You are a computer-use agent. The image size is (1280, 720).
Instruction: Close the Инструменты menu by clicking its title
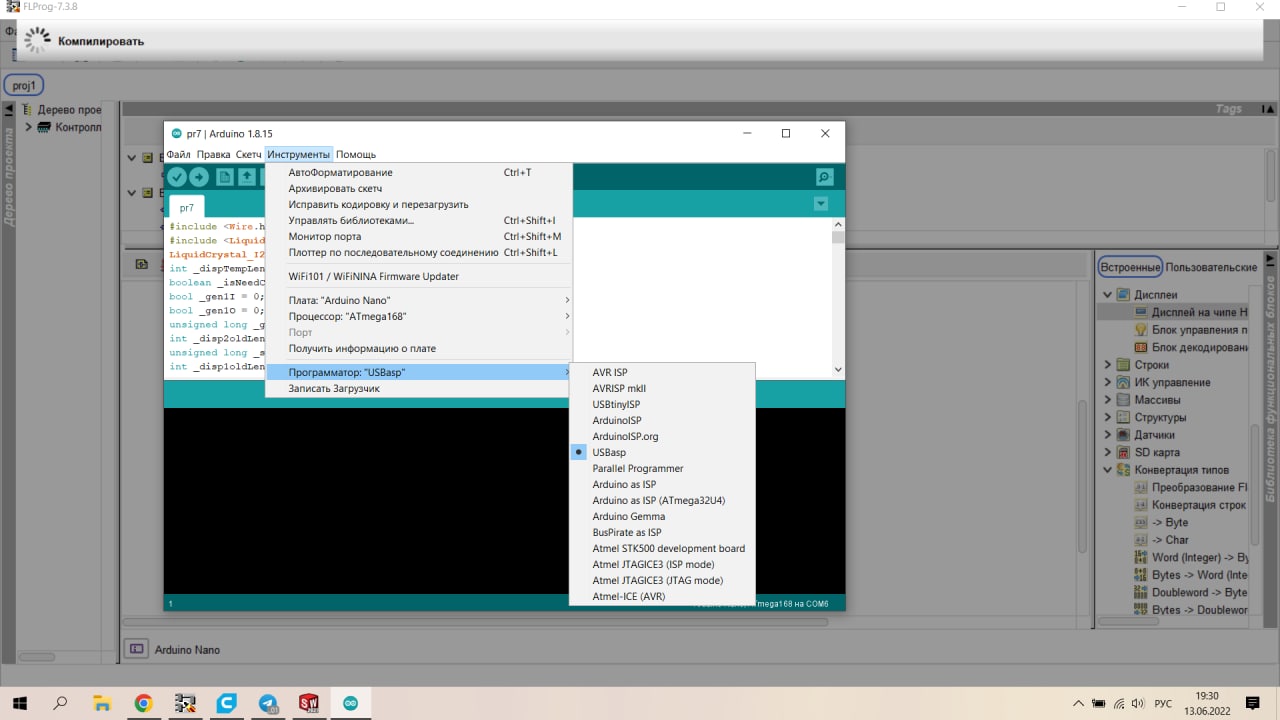point(298,155)
